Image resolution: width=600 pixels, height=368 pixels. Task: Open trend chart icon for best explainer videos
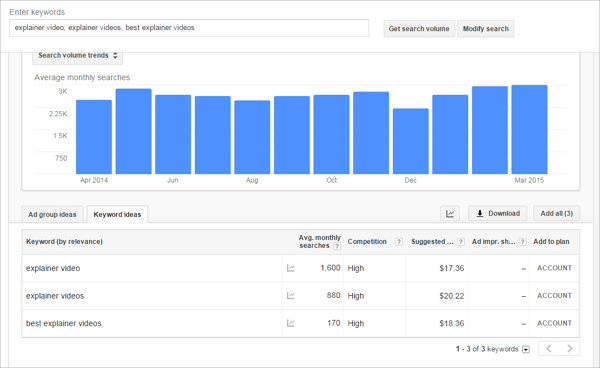291,323
